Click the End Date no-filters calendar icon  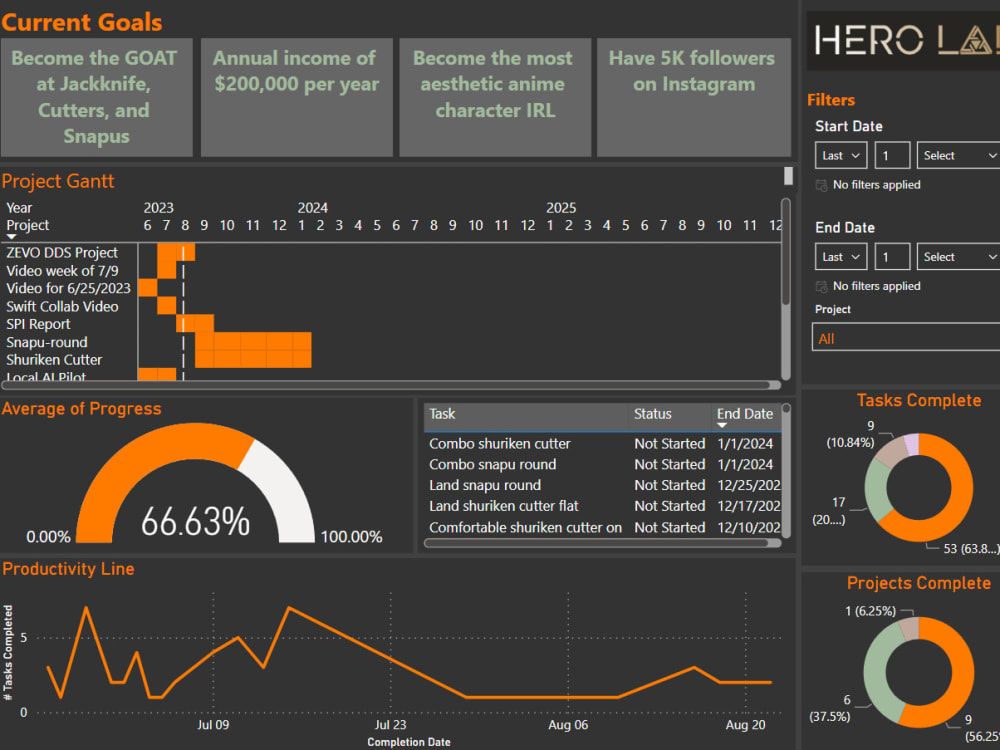tap(821, 286)
